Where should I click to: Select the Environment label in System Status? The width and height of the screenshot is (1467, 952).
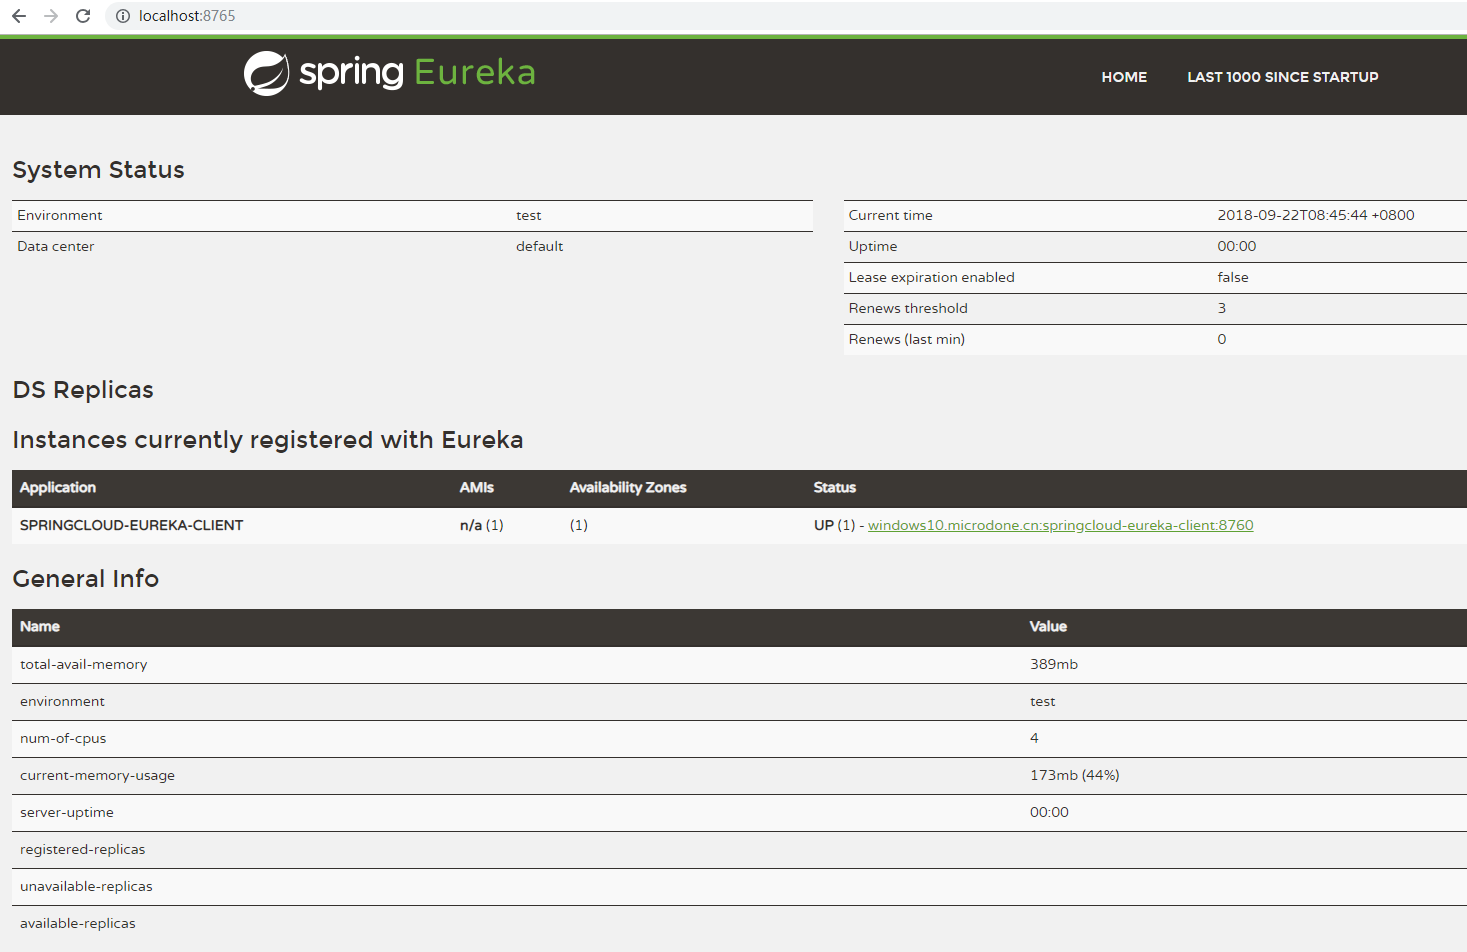coord(60,215)
